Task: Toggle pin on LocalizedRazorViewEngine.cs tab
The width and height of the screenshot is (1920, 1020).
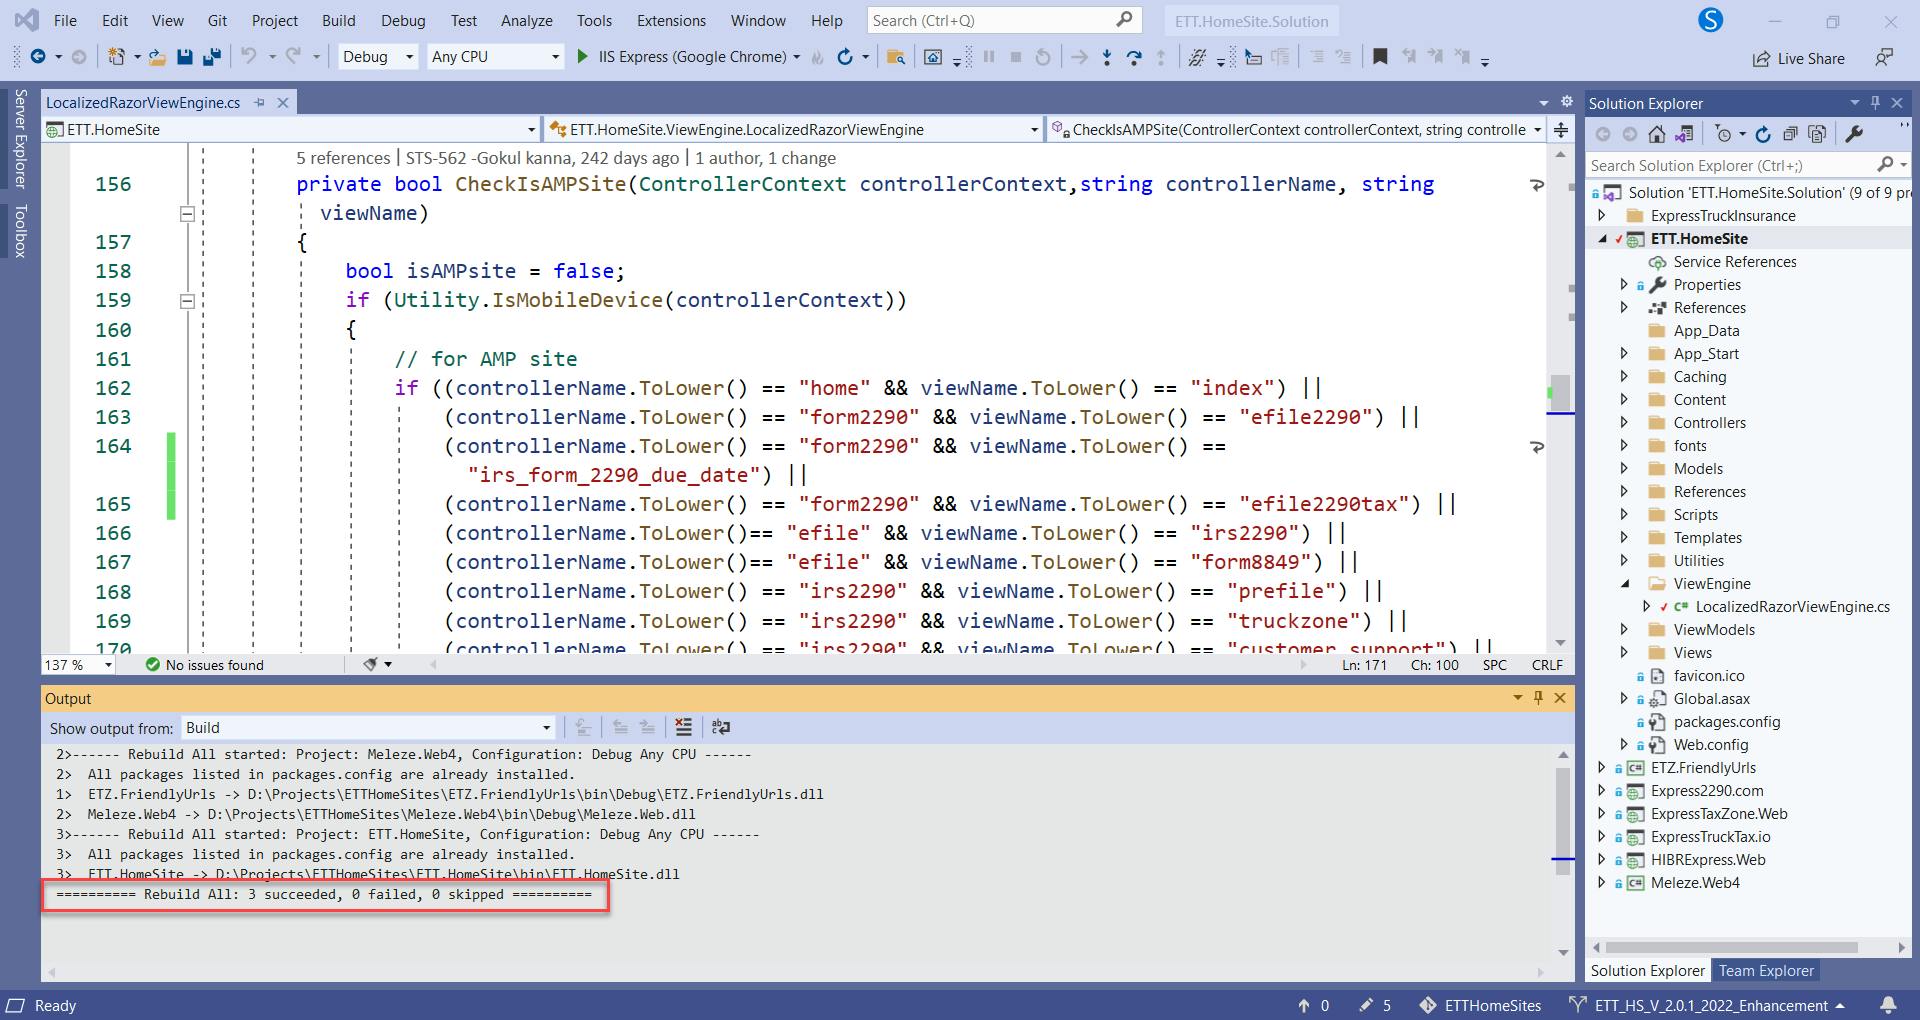Action: (x=259, y=102)
